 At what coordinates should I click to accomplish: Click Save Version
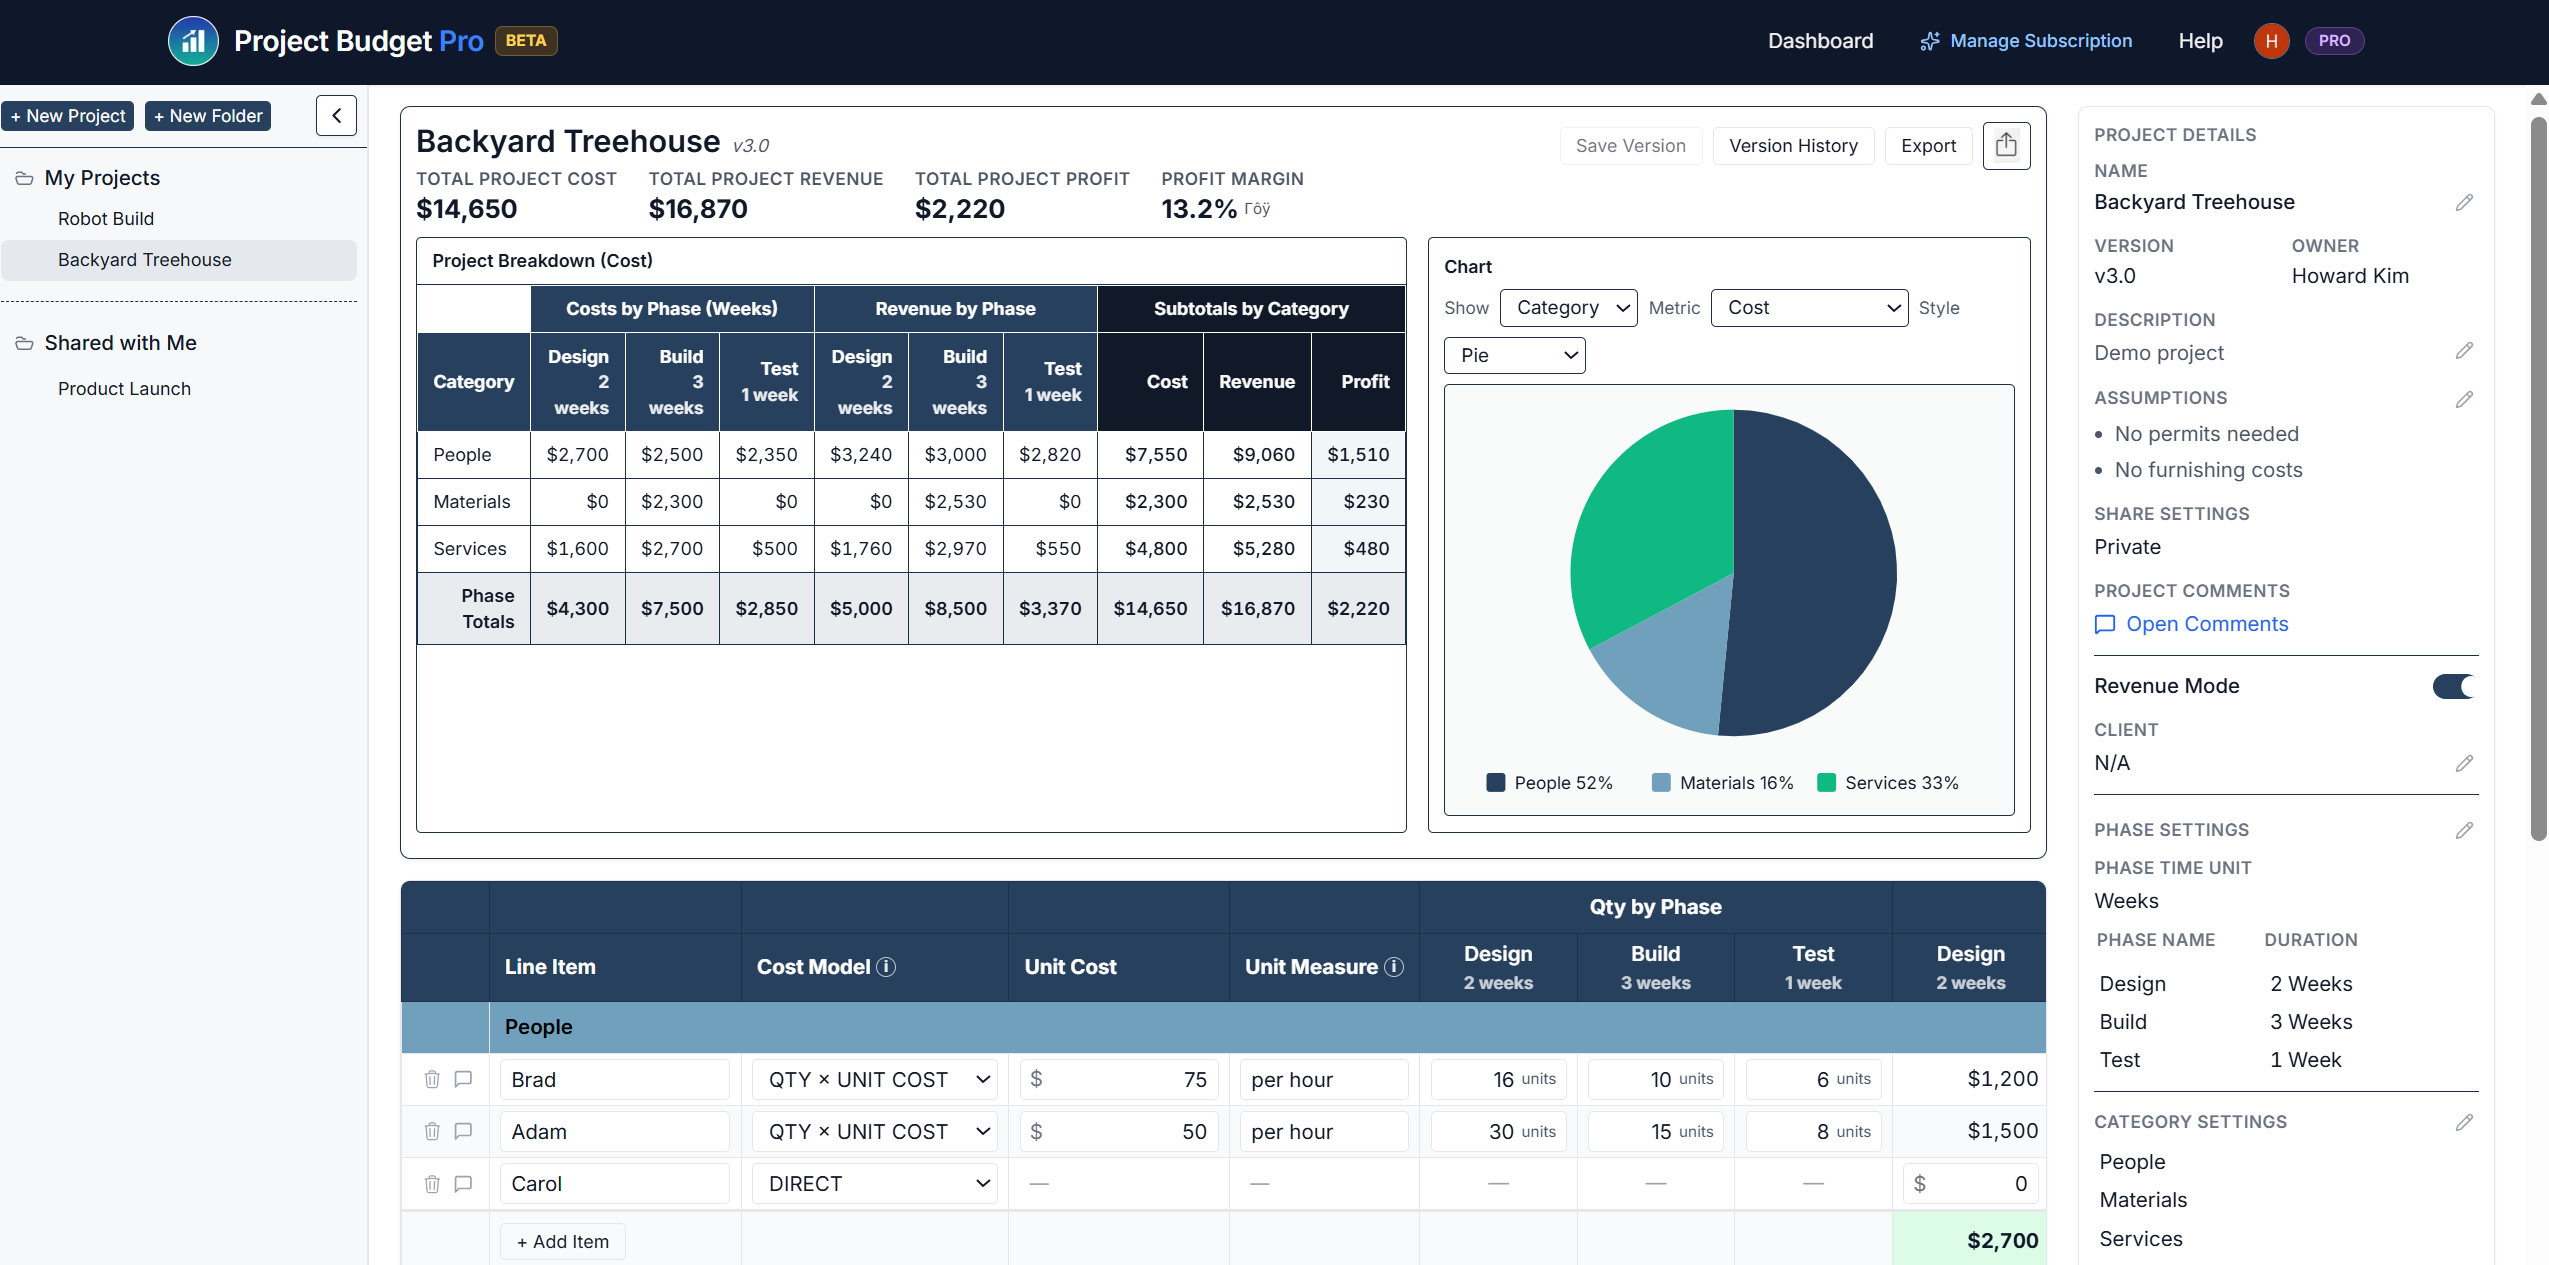(1629, 145)
